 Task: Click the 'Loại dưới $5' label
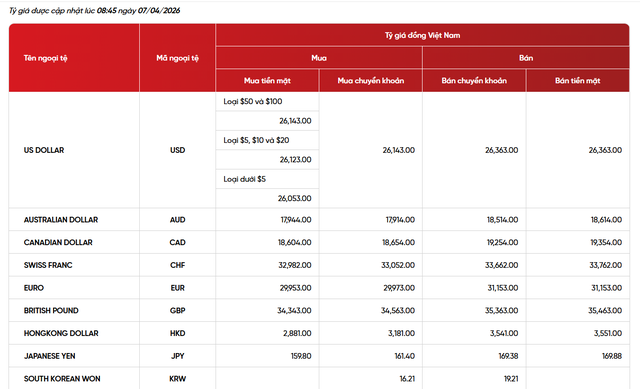pyautogui.click(x=244, y=179)
